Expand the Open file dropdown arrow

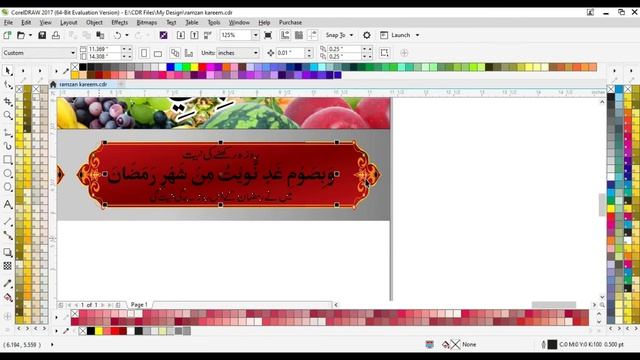30,36
